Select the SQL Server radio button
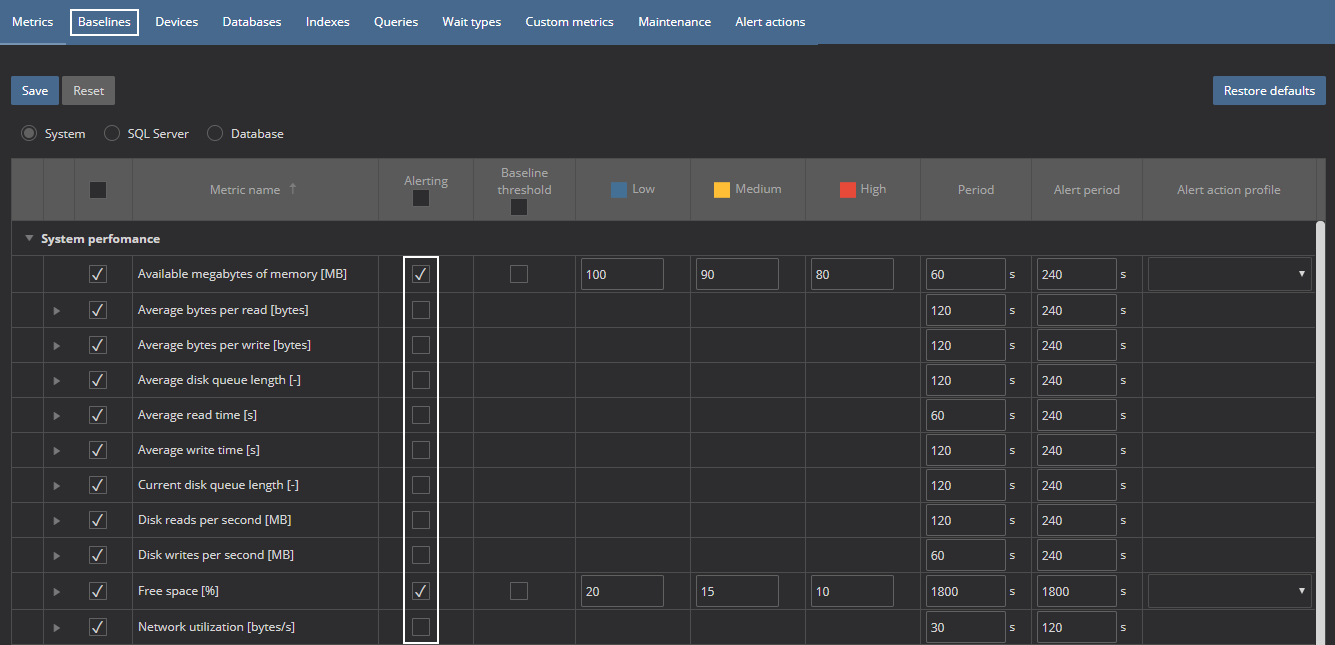 [x=112, y=134]
